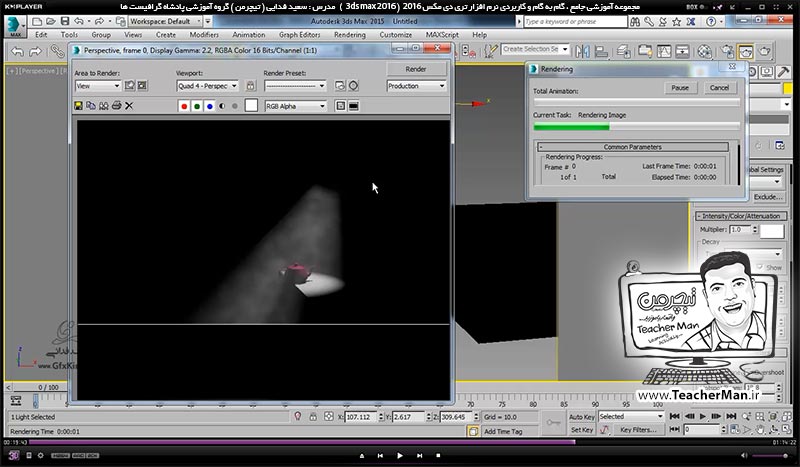Click the Copy Image icon in render window
Screen dimensions: 800x467
91,106
